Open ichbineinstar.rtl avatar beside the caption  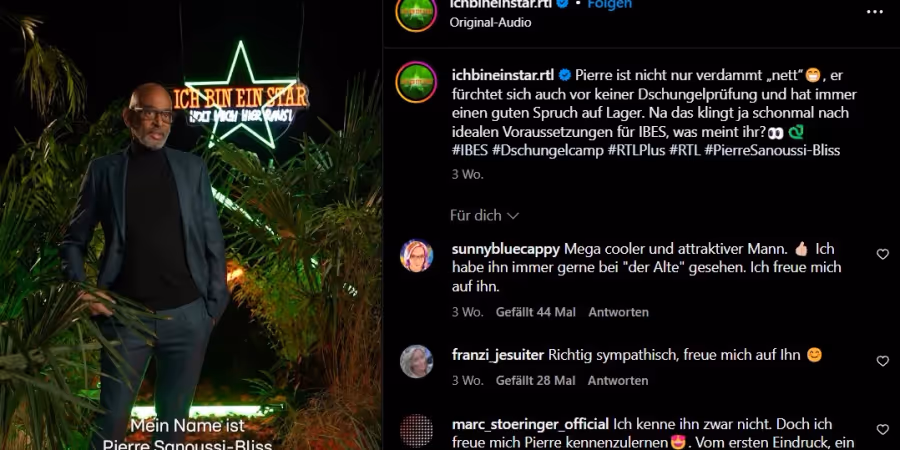(416, 82)
